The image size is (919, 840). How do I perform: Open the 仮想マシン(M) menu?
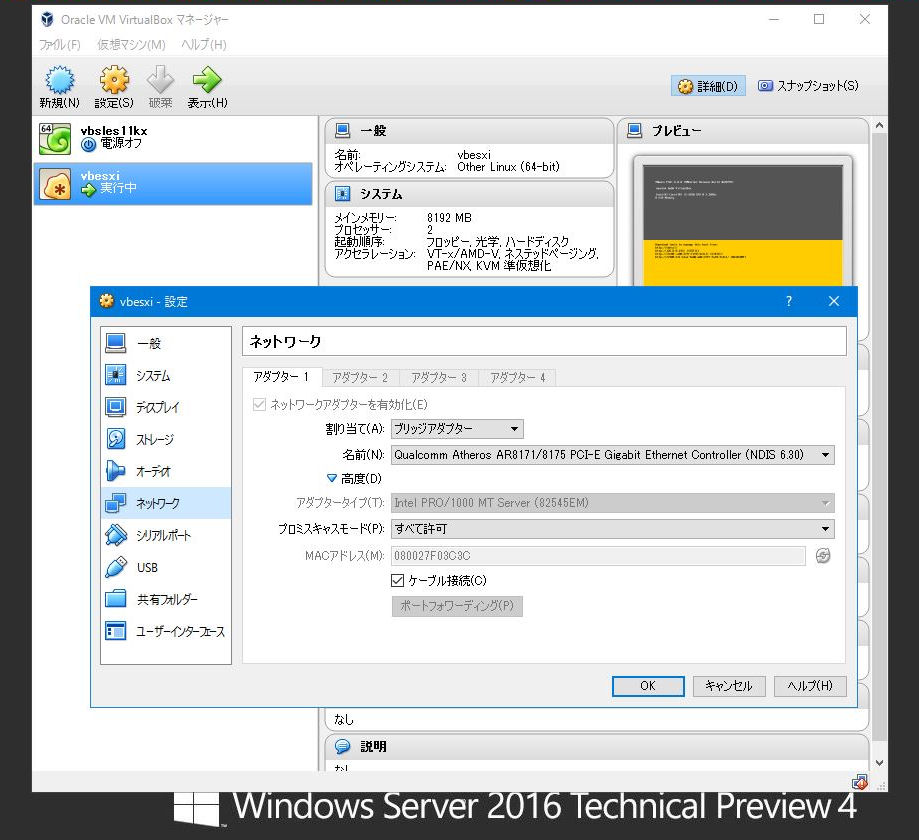tap(131, 45)
